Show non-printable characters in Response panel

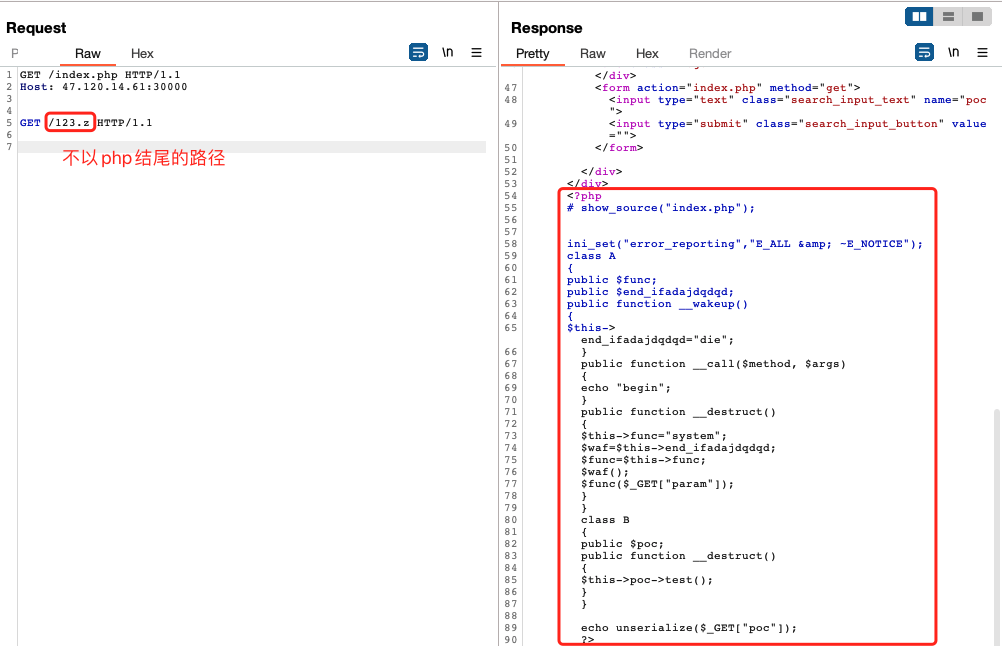coord(954,53)
